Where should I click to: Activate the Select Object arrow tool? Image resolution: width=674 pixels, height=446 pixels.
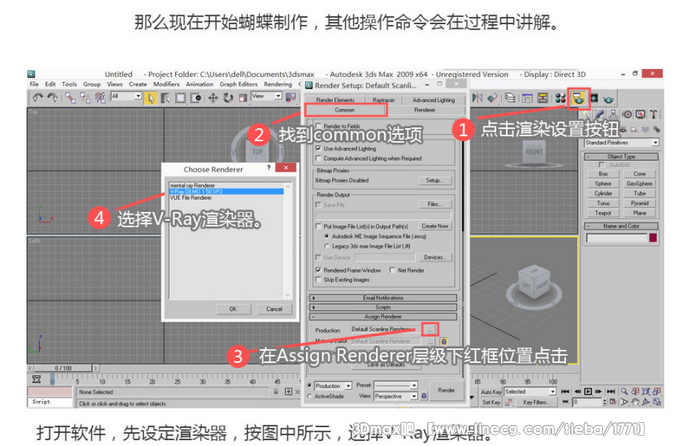pyautogui.click(x=150, y=98)
